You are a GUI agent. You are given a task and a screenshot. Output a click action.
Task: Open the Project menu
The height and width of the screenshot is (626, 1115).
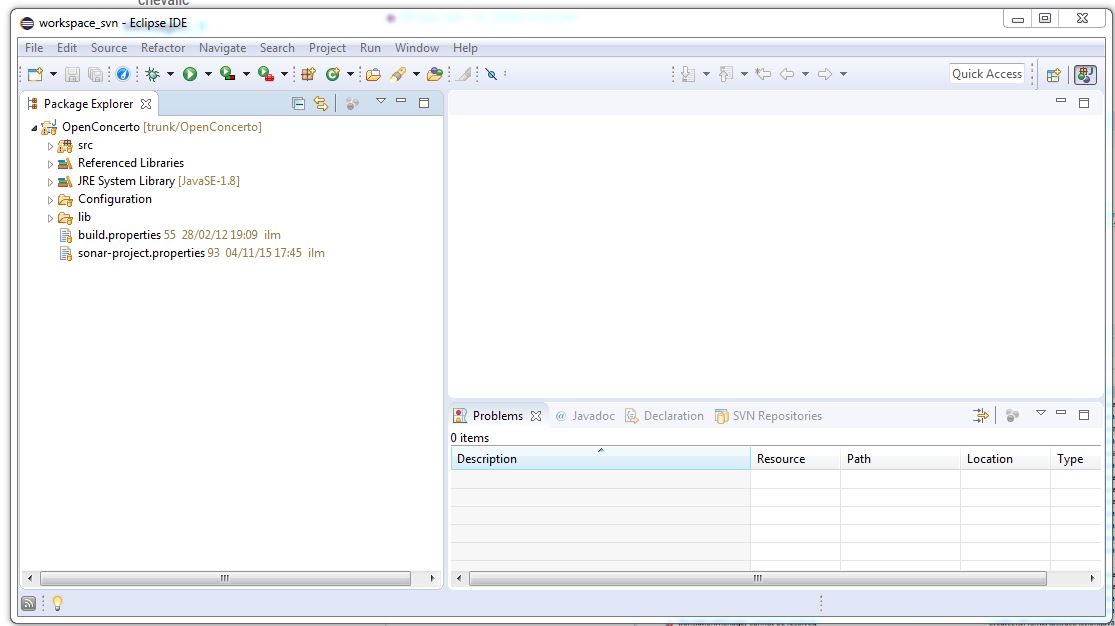point(327,48)
